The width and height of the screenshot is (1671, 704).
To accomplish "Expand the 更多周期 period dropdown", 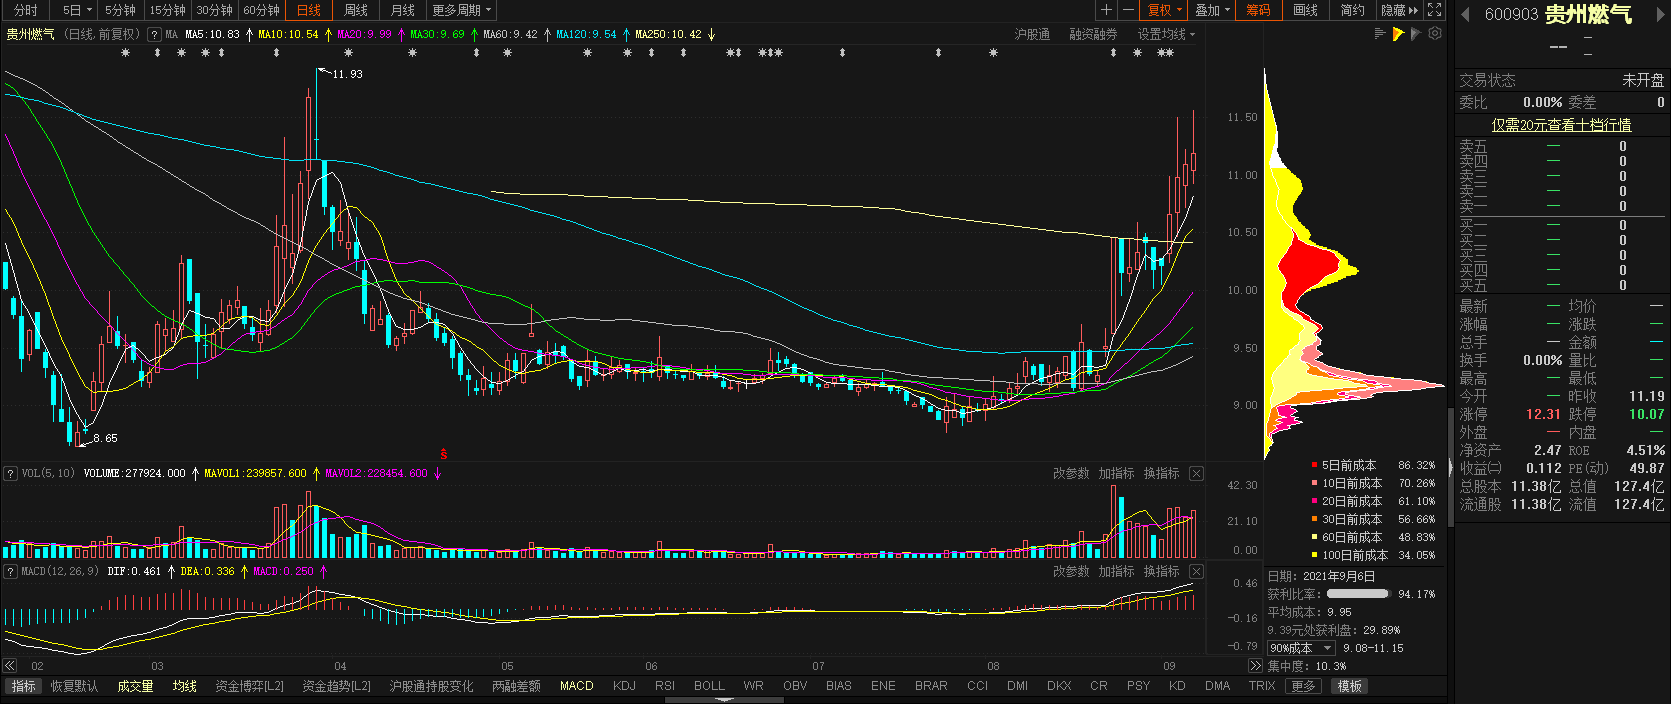I will [462, 10].
